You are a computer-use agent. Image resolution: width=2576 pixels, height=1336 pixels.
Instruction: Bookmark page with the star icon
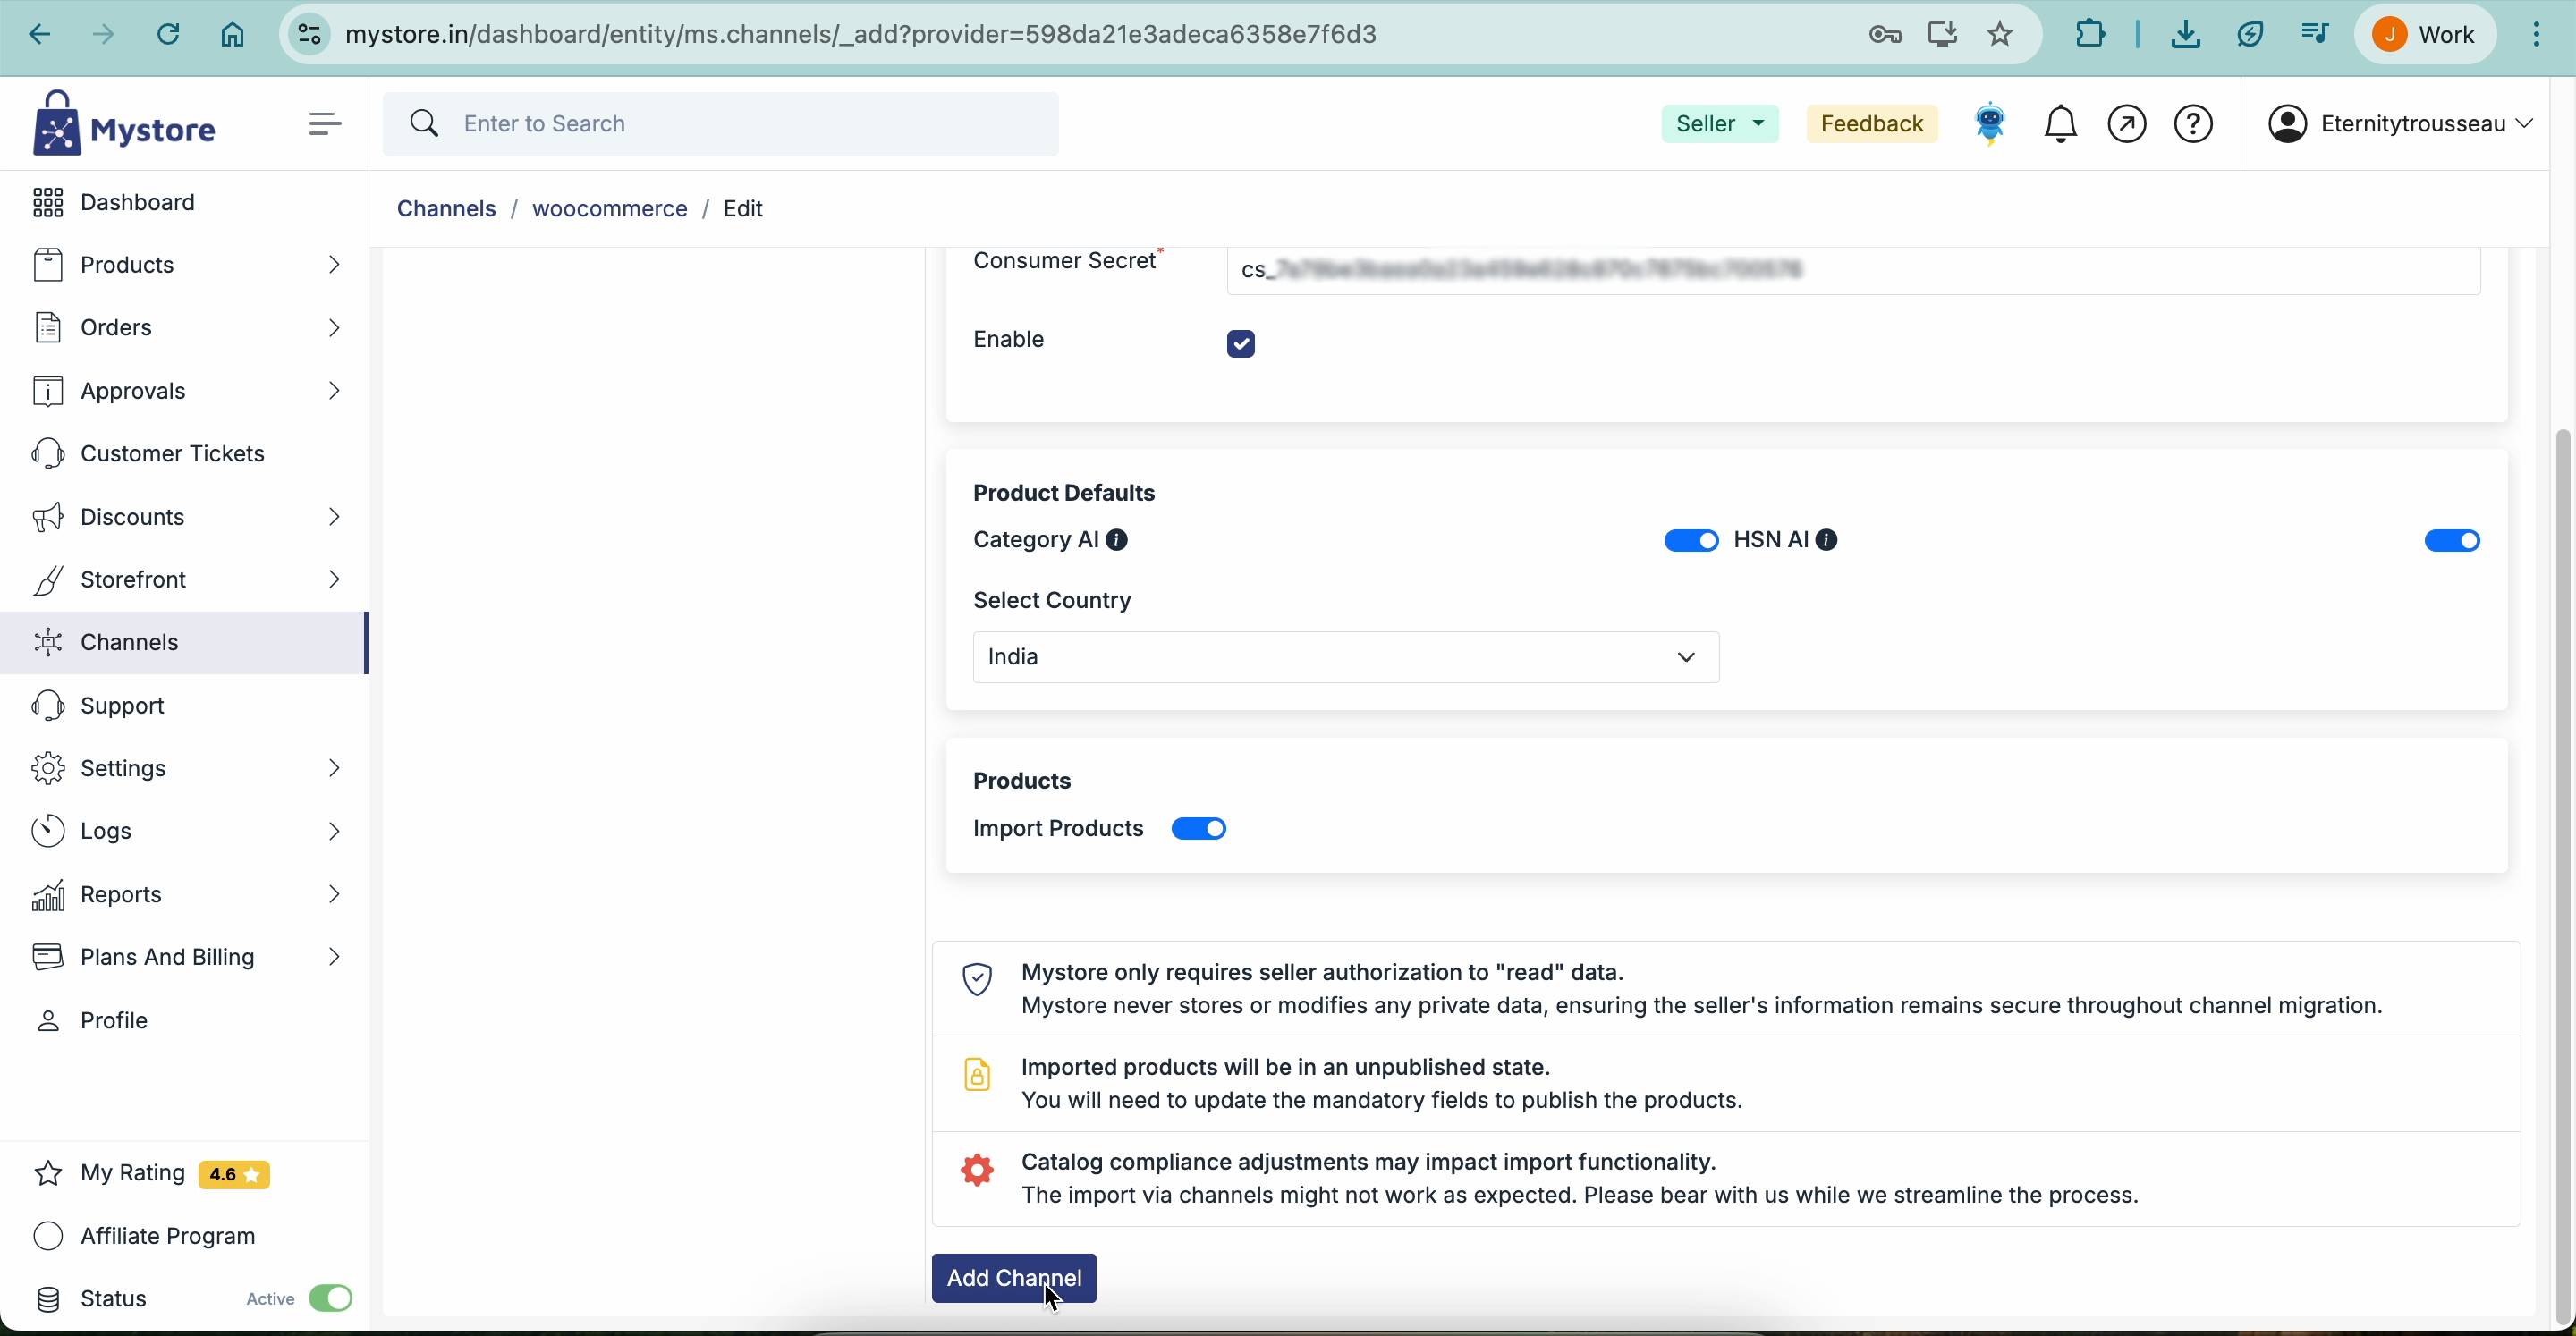coord(2000,35)
